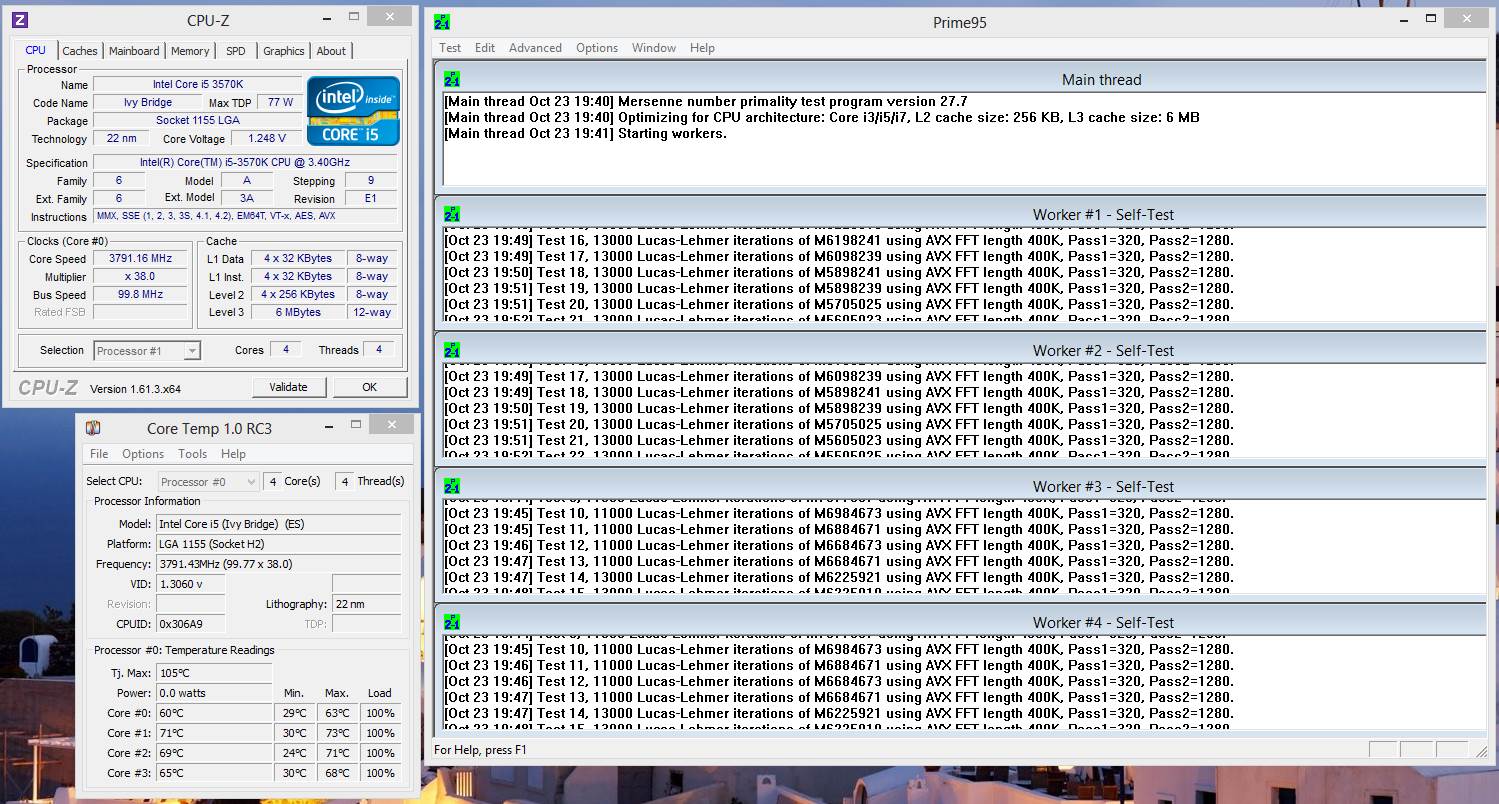Open the File menu in Core Temp
The width and height of the screenshot is (1499, 804).
pyautogui.click(x=99, y=454)
